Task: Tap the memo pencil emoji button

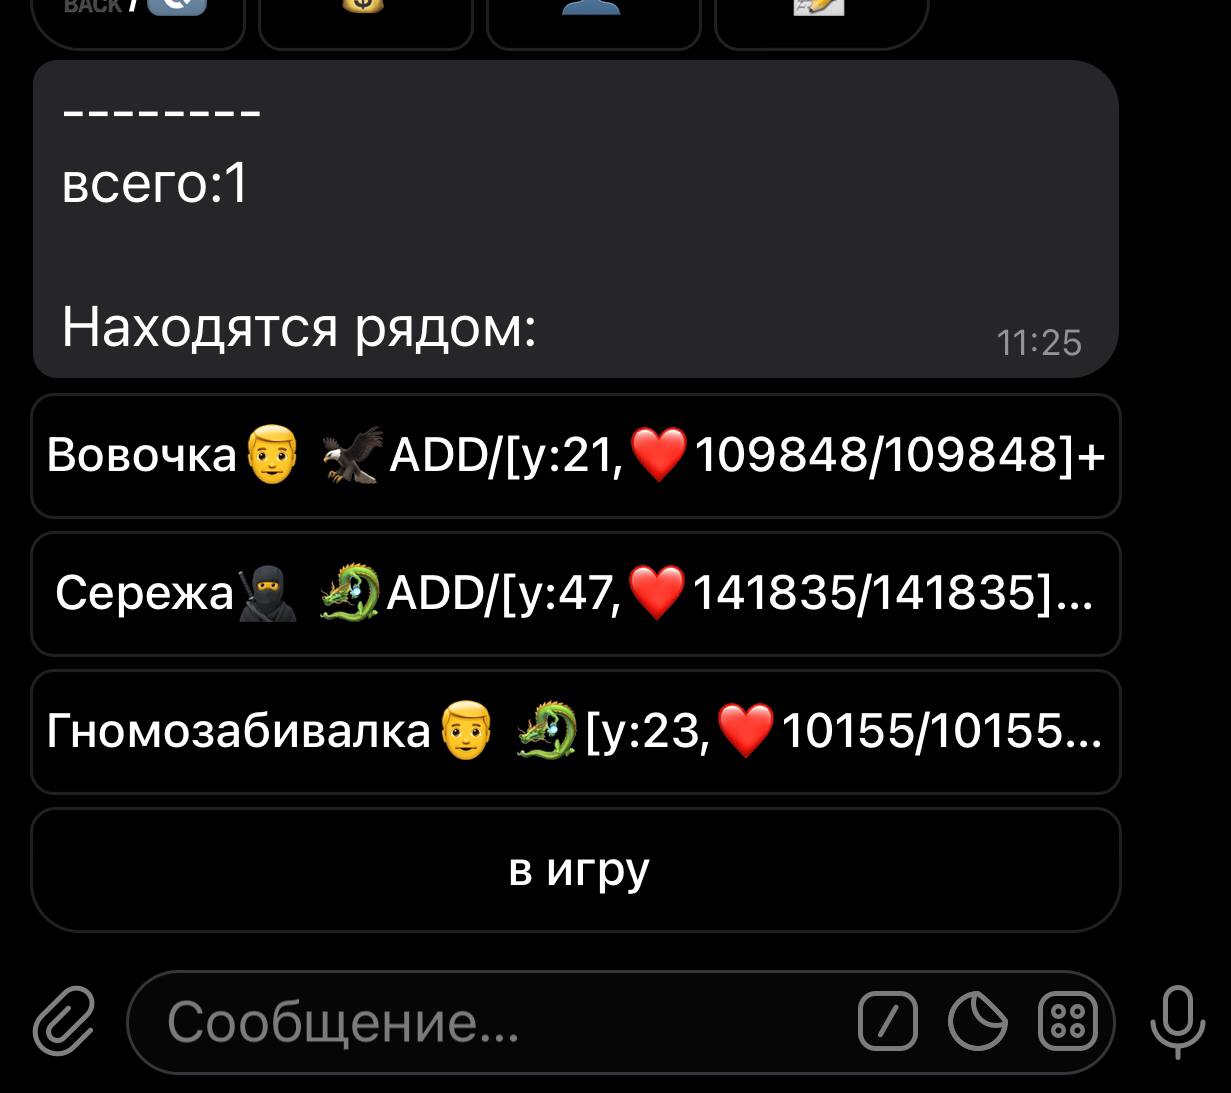Action: [822, 20]
